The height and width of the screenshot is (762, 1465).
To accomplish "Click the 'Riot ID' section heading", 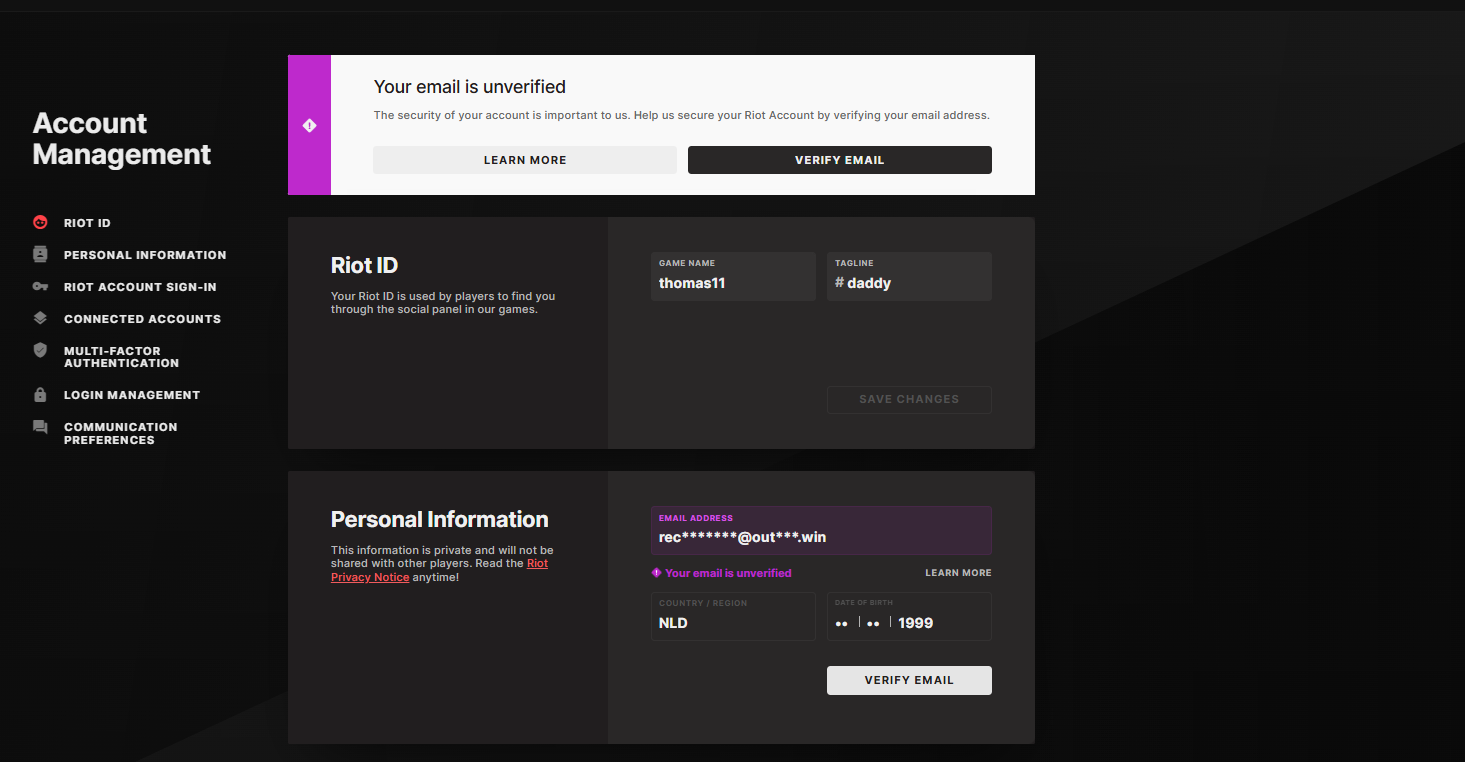I will (x=364, y=265).
